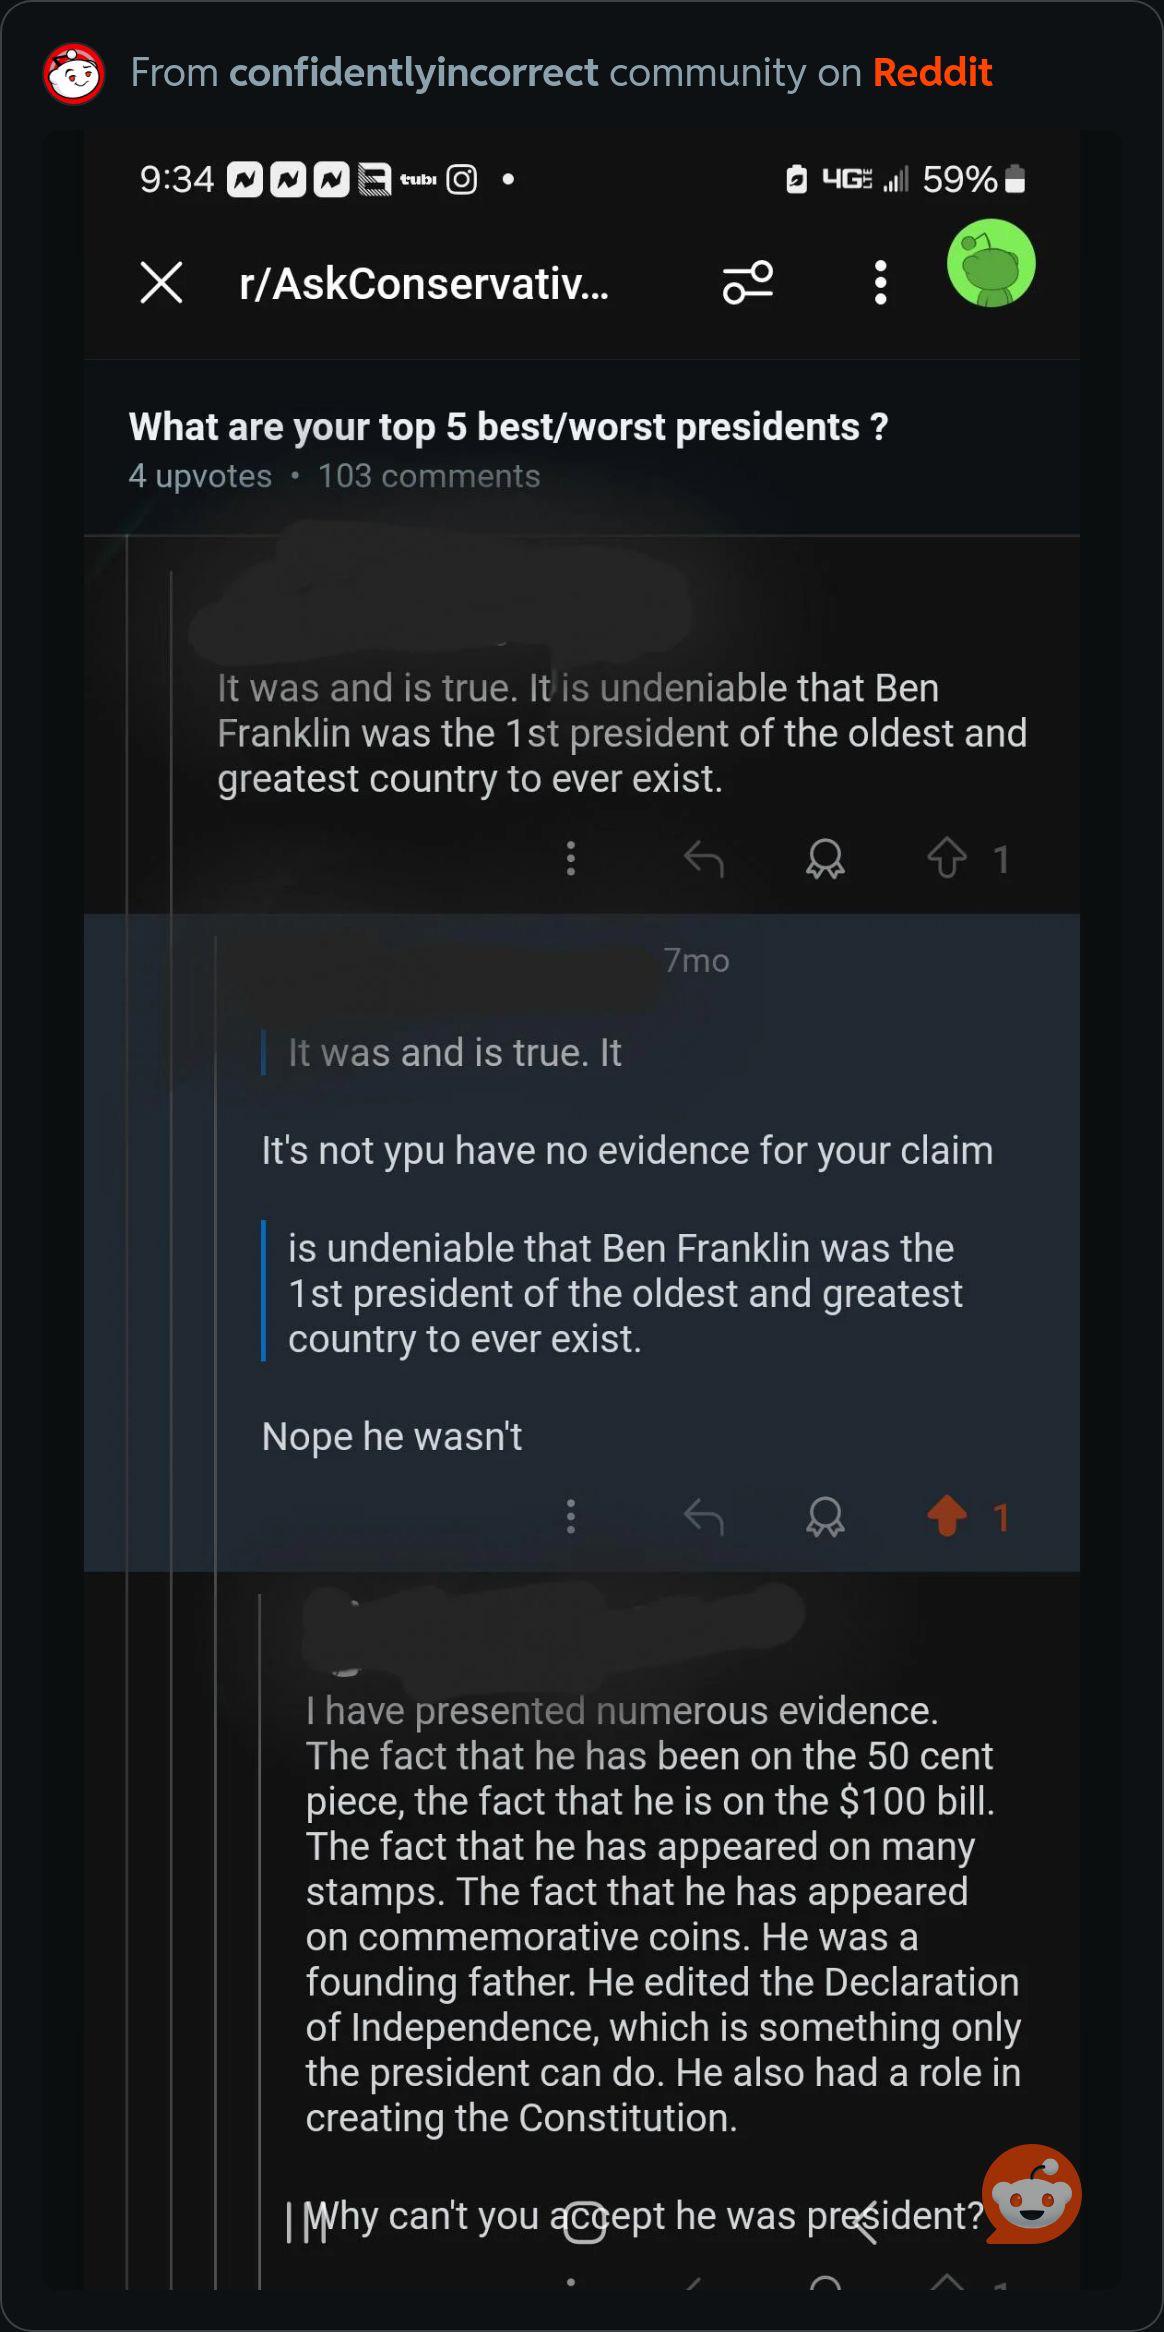Reply to the "Nope he wasn't" comment
The width and height of the screenshot is (1164, 2332).
click(704, 1517)
